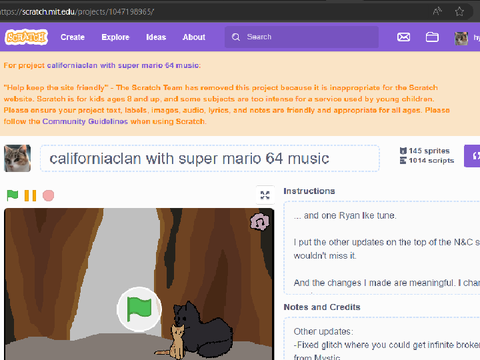
Task: Open the About page
Action: [194, 37]
